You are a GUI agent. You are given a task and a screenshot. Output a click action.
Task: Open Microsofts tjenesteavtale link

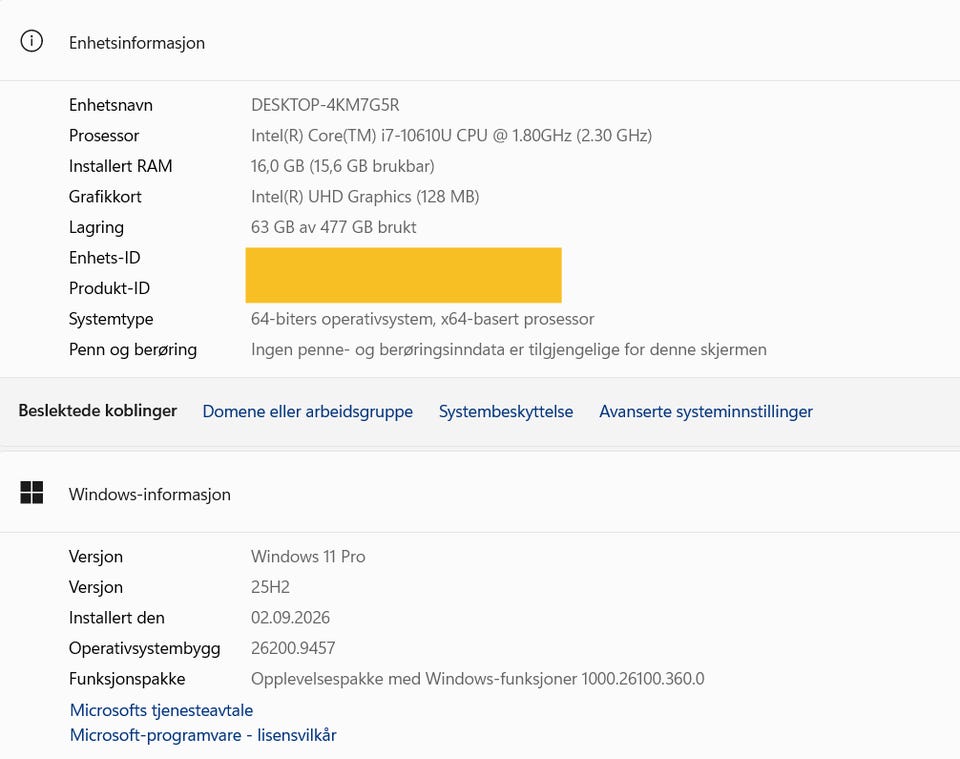click(x=162, y=710)
